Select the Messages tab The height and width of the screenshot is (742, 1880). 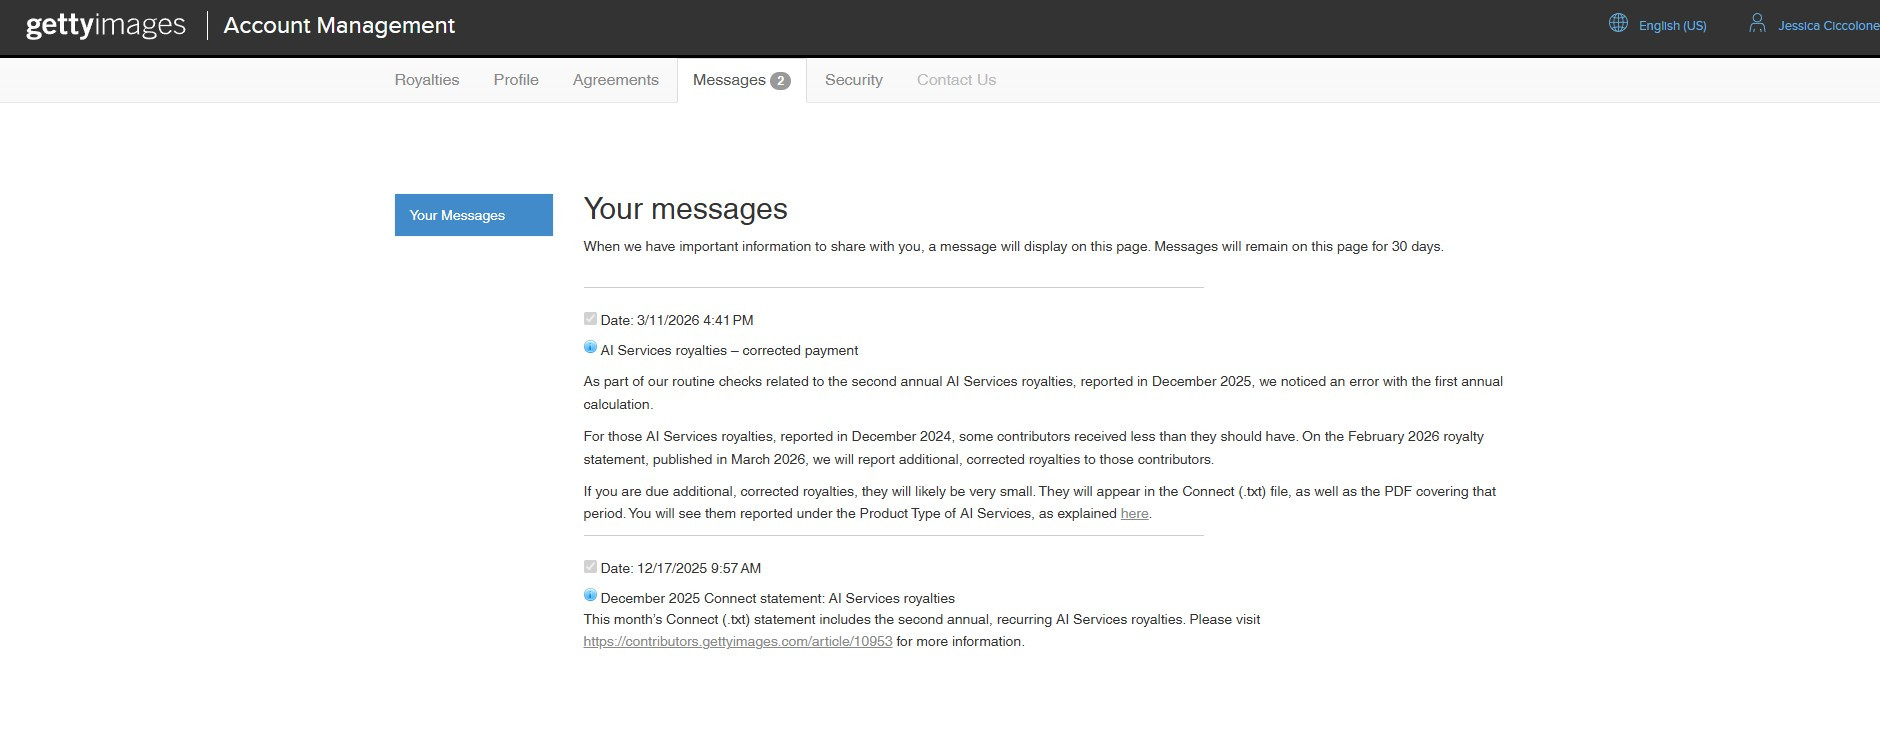coord(742,80)
